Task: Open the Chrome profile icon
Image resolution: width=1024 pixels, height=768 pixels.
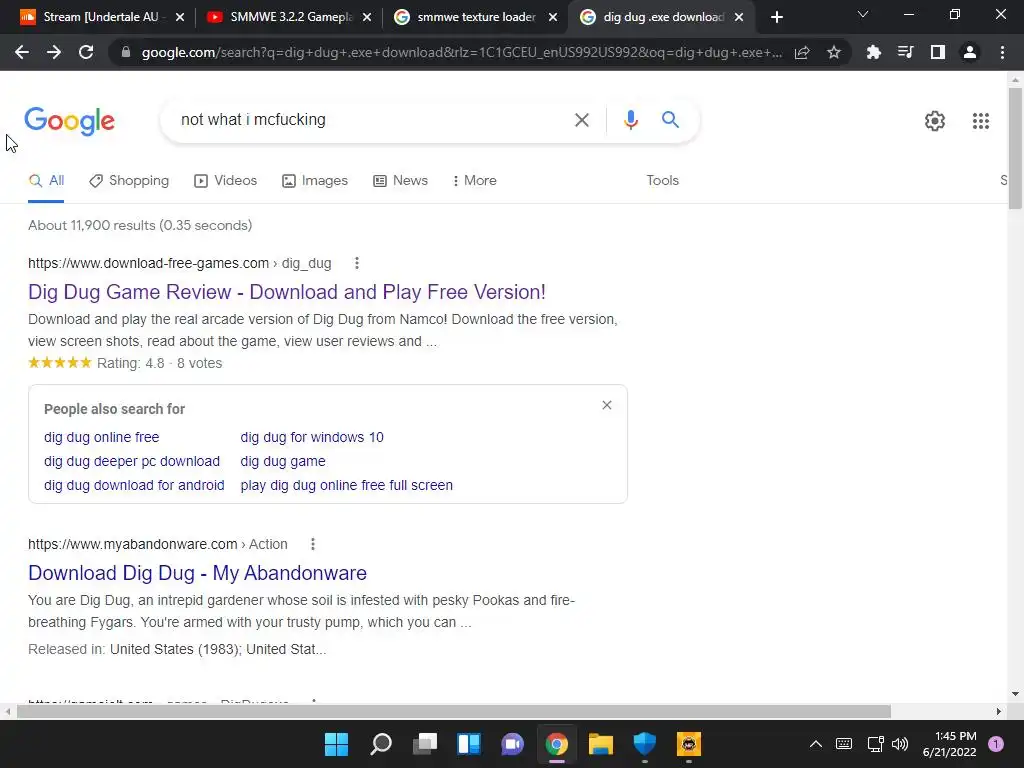Action: click(x=970, y=52)
